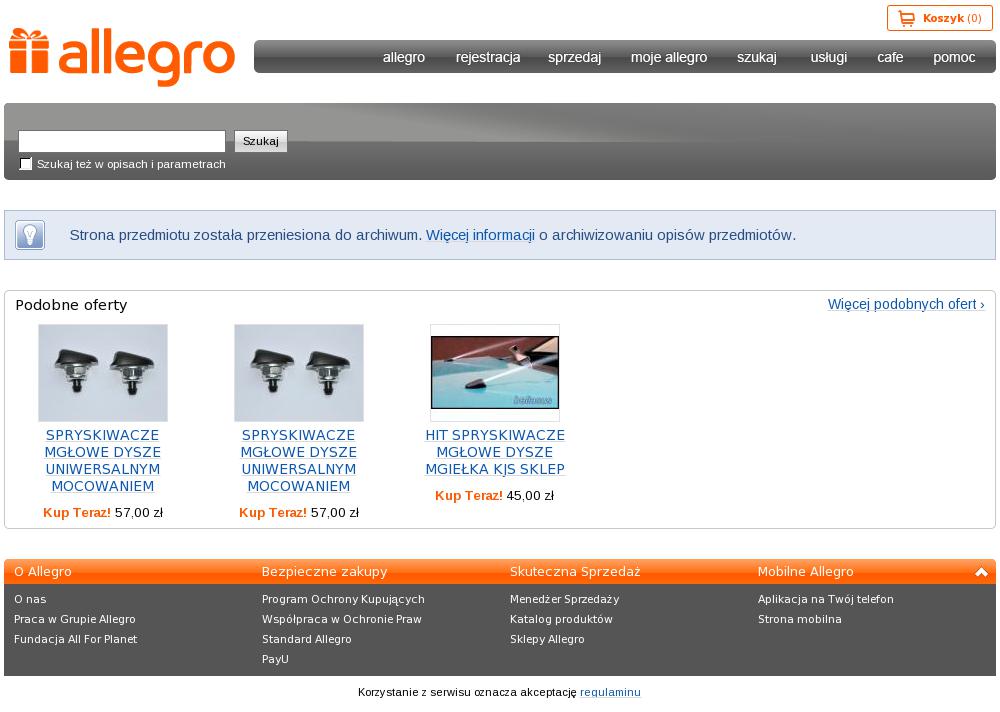The width and height of the screenshot is (1000, 712).
Task: Click the search text field
Action: pos(122,141)
